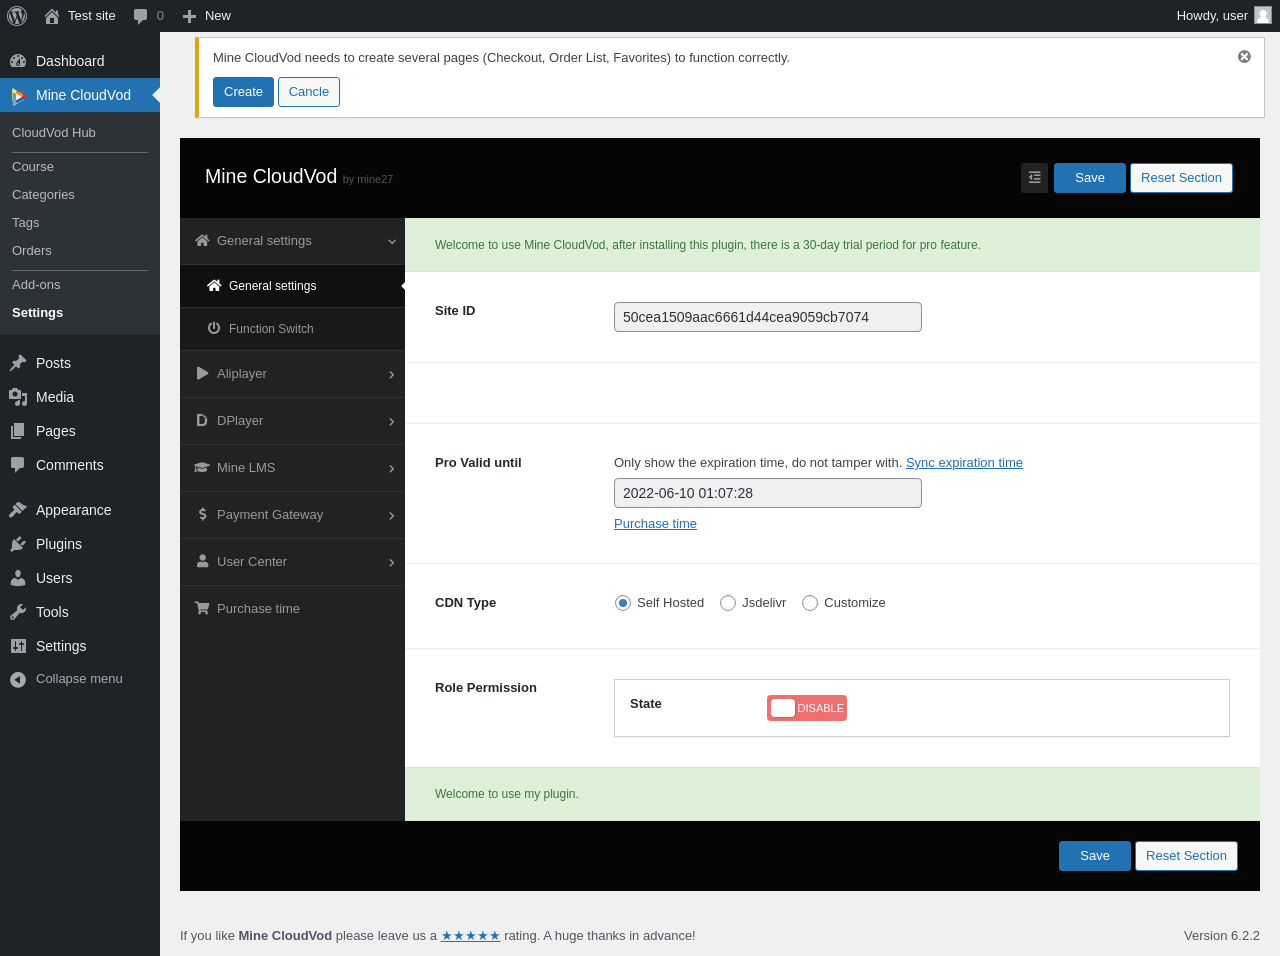
Task: Click the Create button in the notice
Action: pos(243,92)
